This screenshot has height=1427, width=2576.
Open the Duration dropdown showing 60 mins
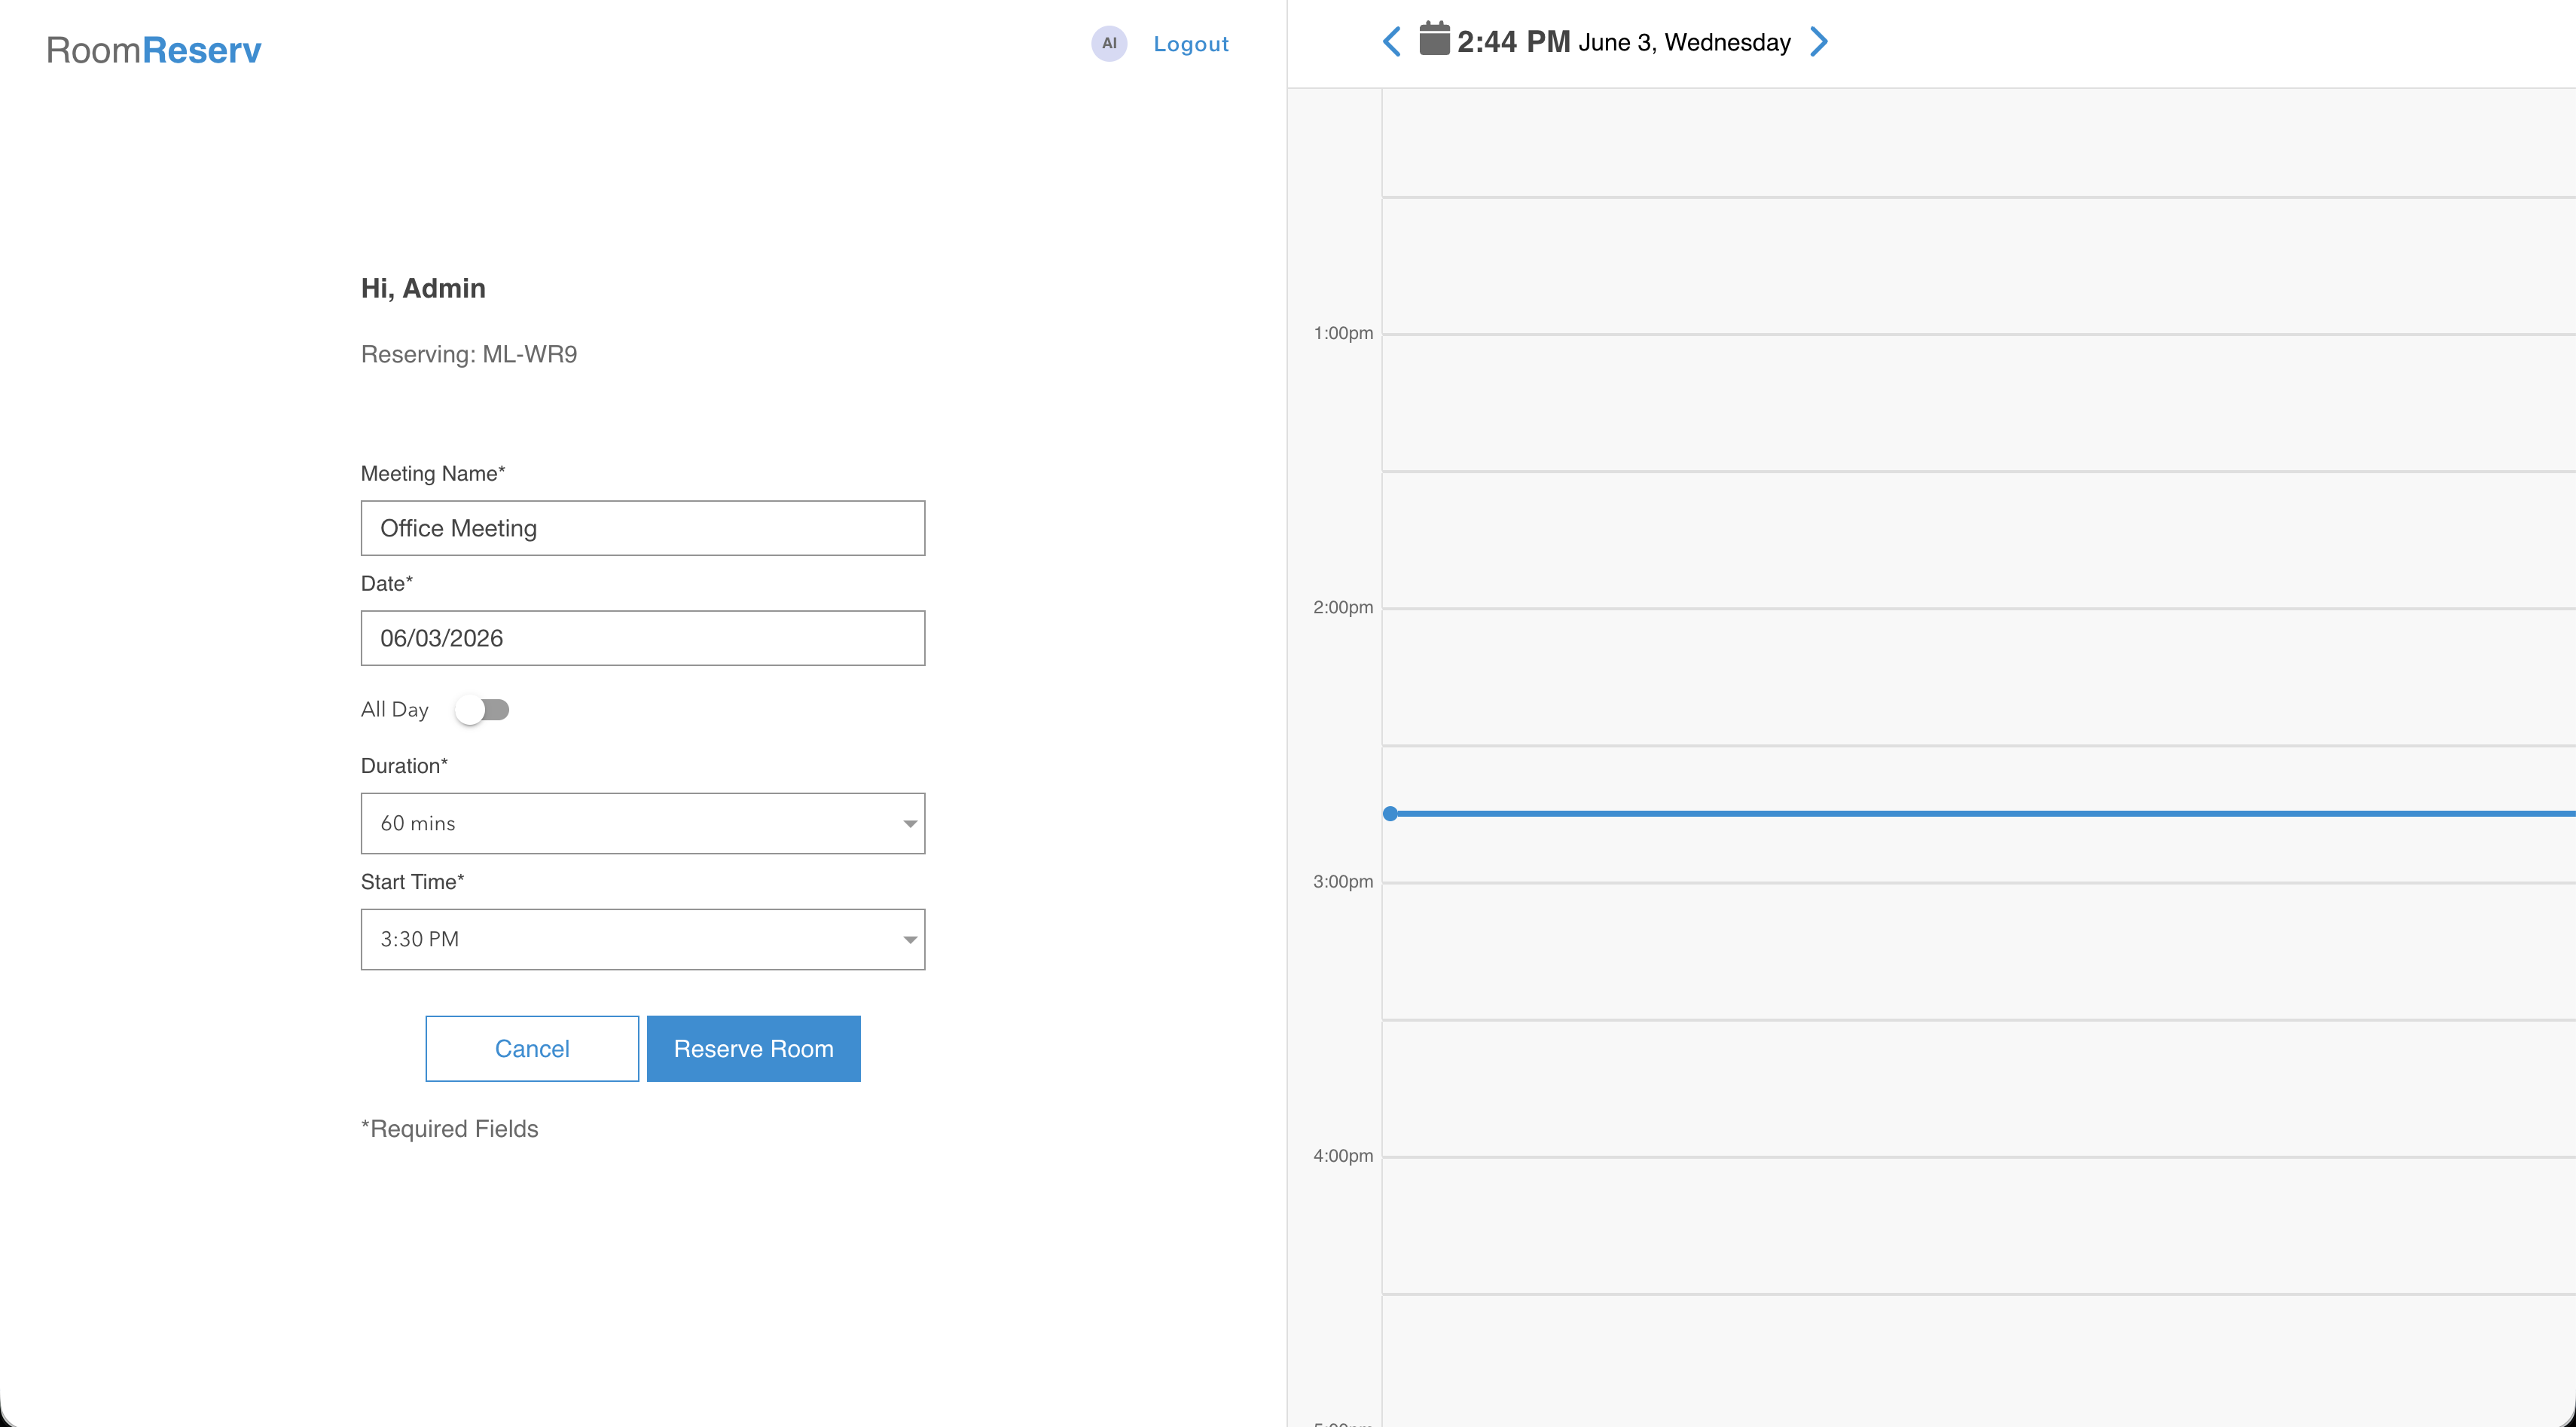coord(643,823)
